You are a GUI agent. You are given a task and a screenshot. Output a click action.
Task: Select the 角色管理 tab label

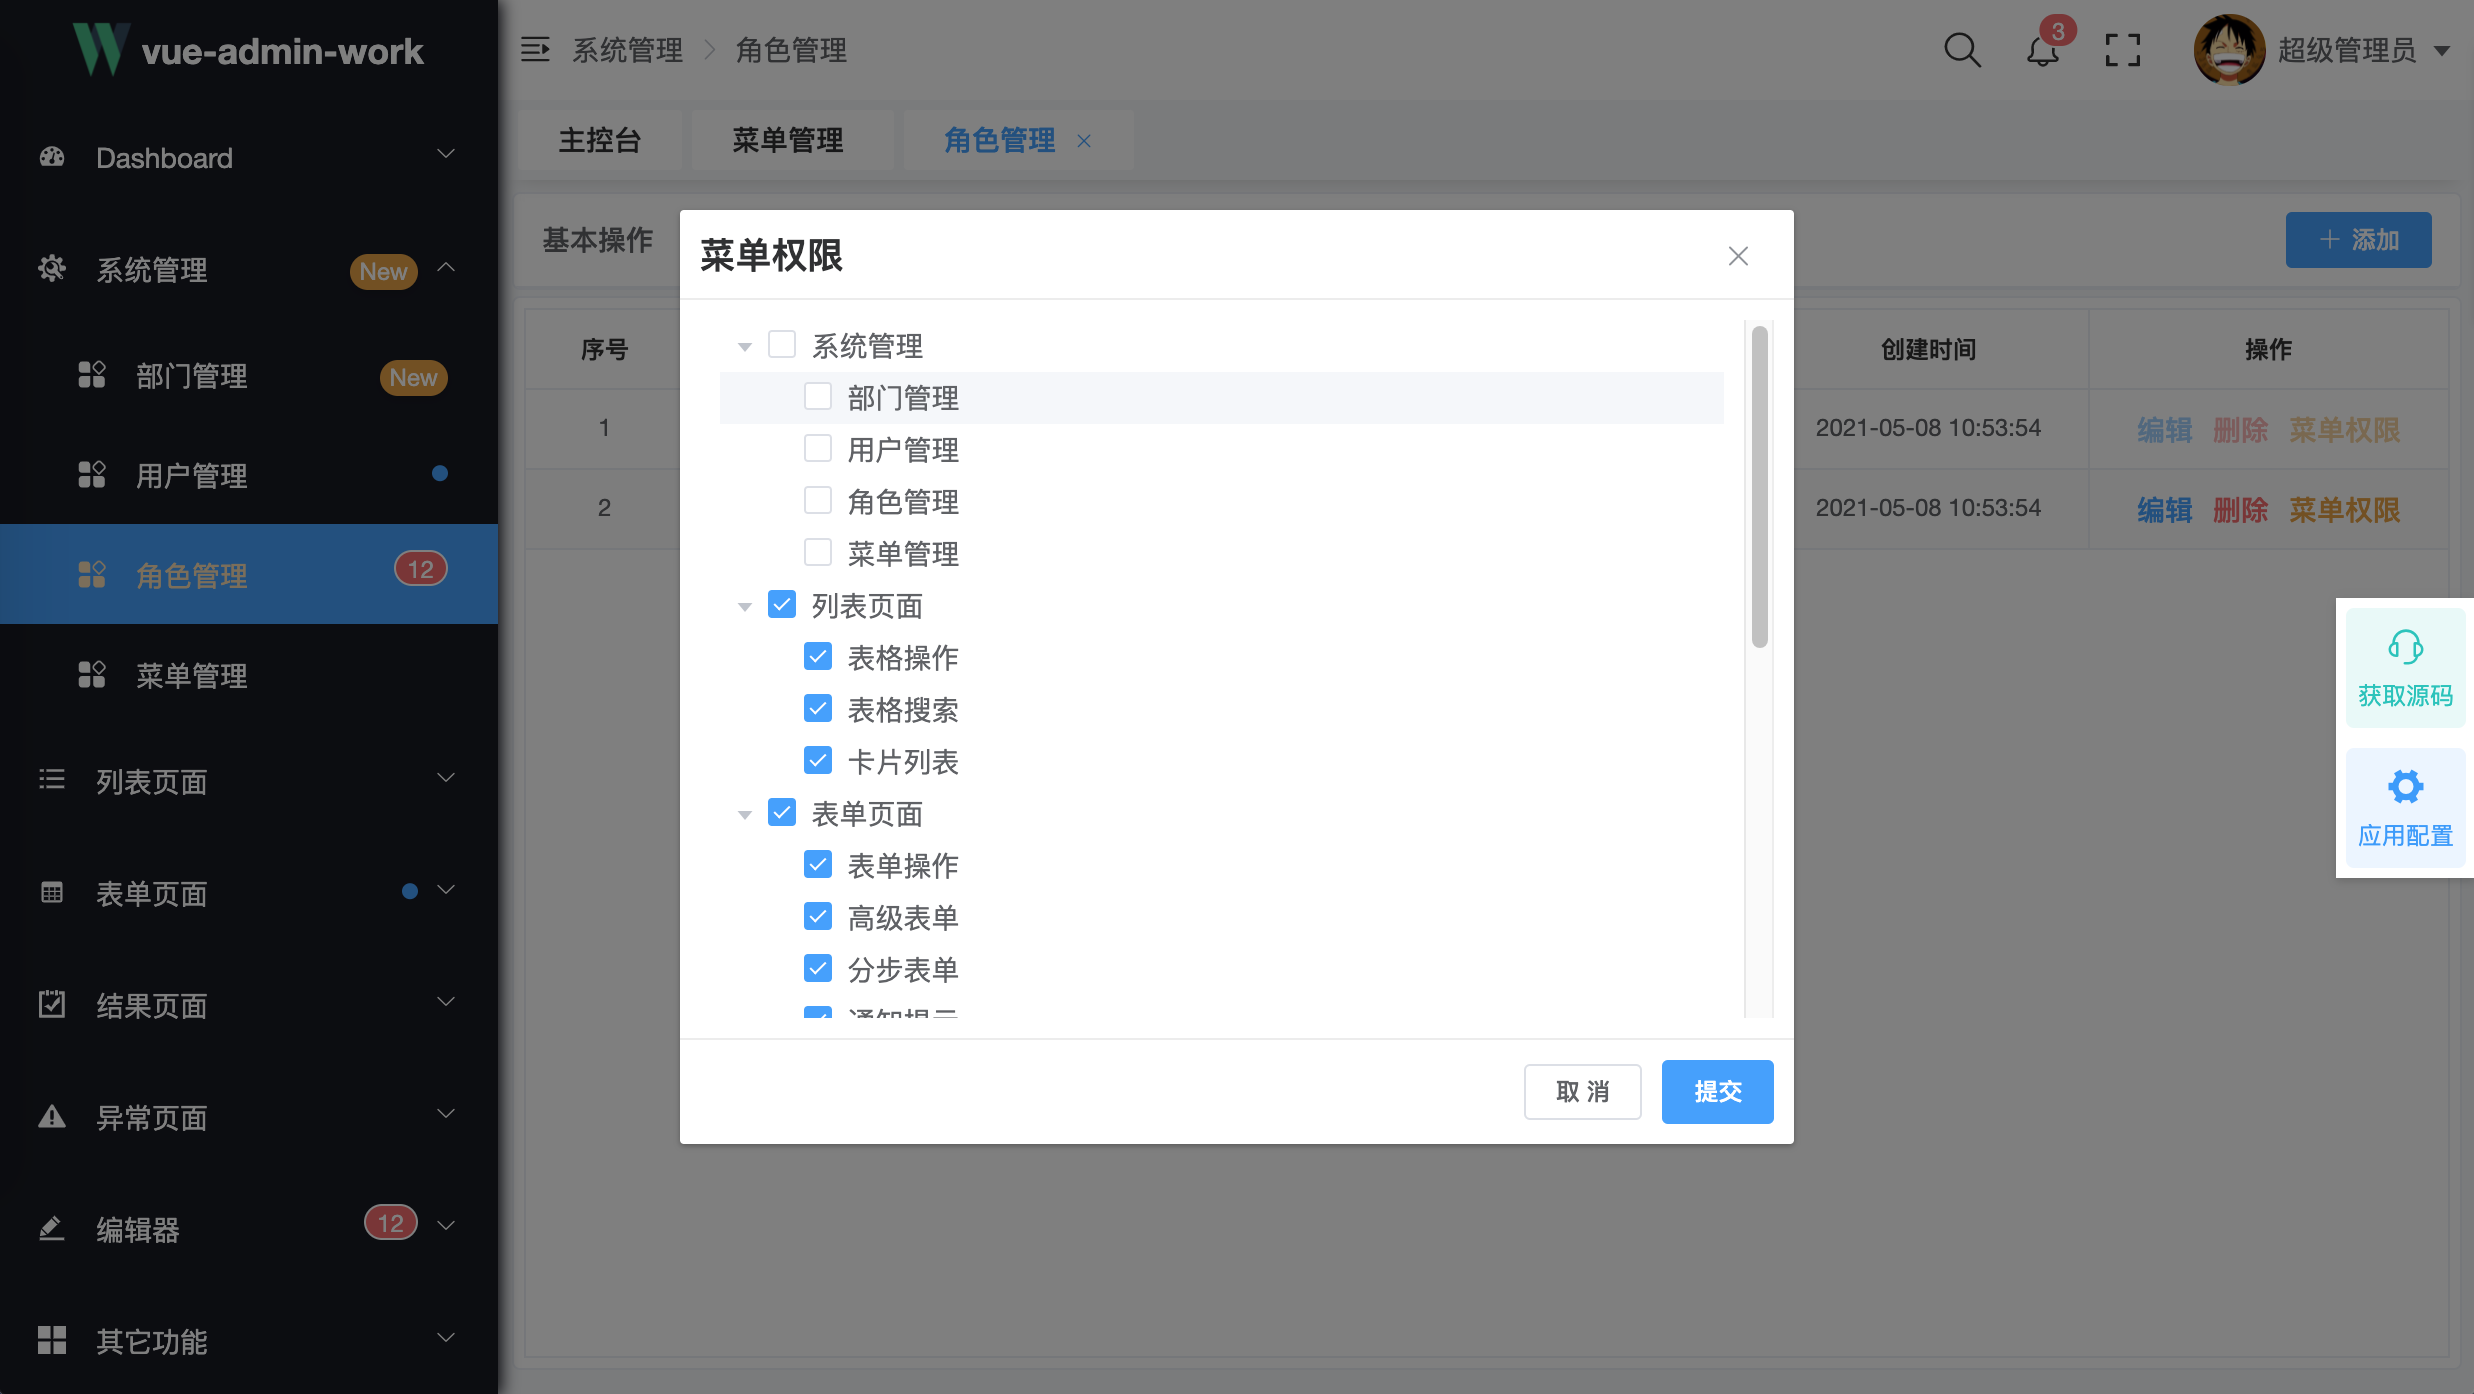pos(1000,141)
